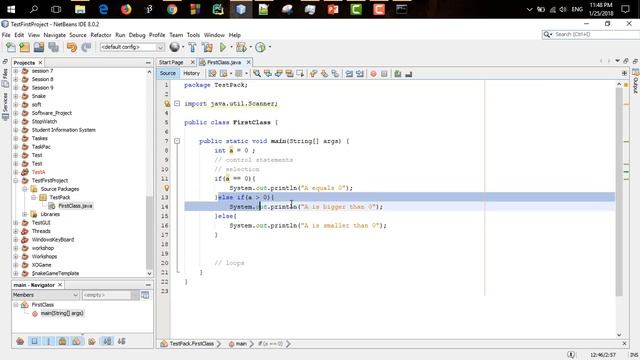Click the Source view button
The image size is (640, 360).
168,73
